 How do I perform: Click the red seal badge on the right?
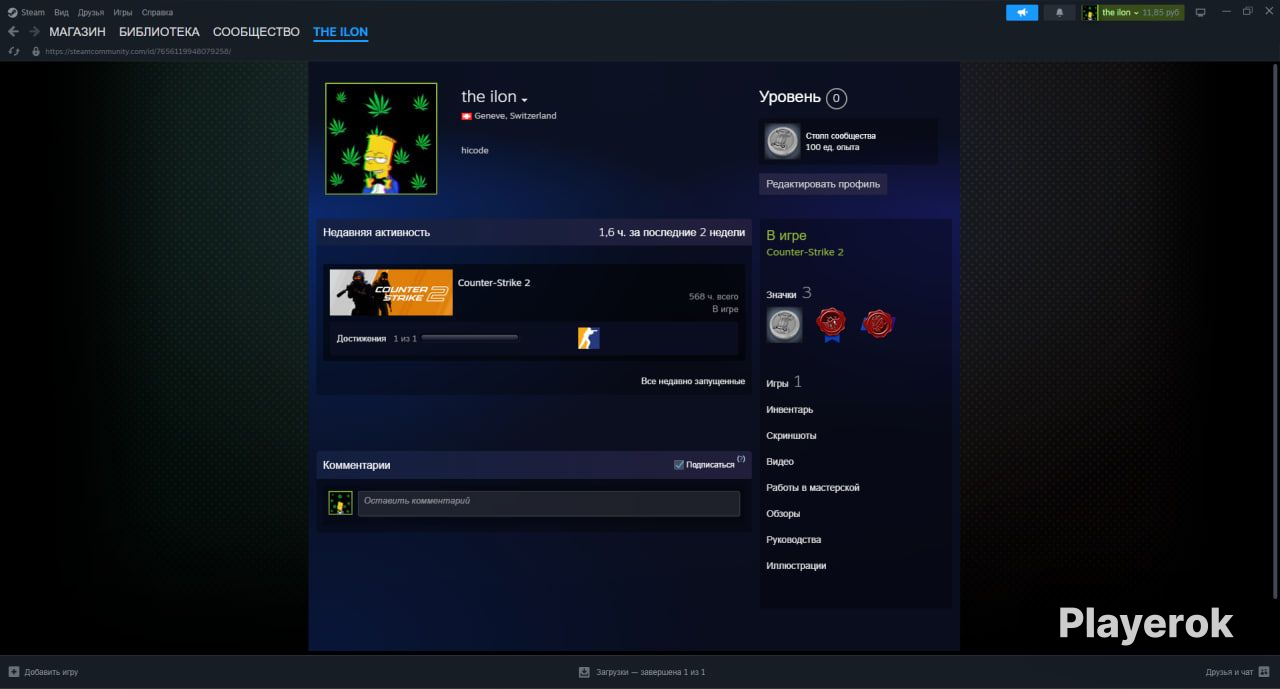[878, 323]
